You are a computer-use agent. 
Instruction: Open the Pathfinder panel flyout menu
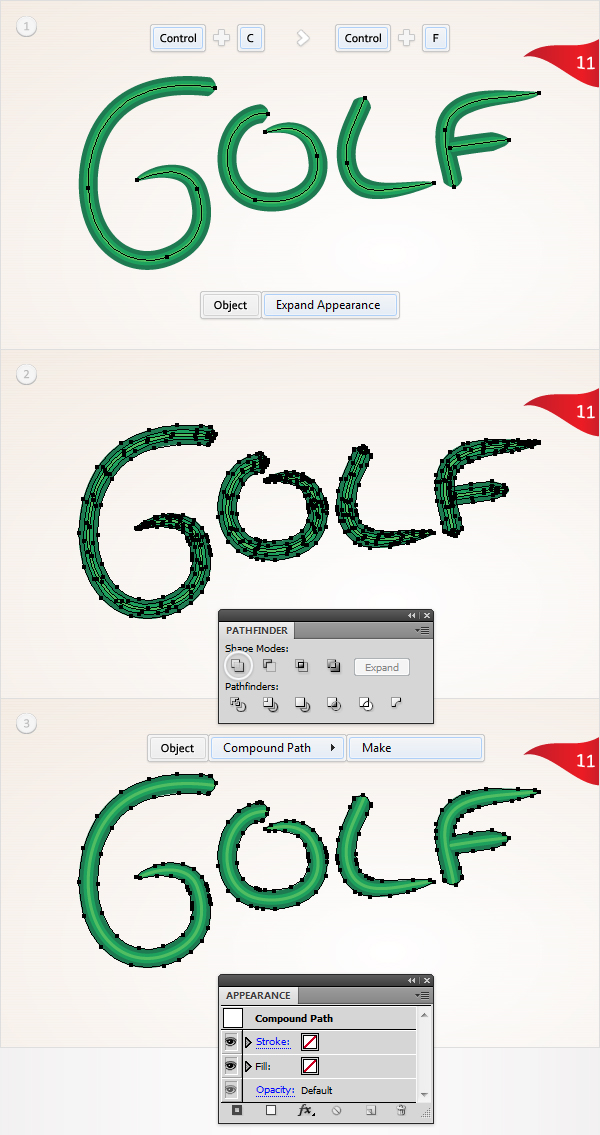[424, 630]
